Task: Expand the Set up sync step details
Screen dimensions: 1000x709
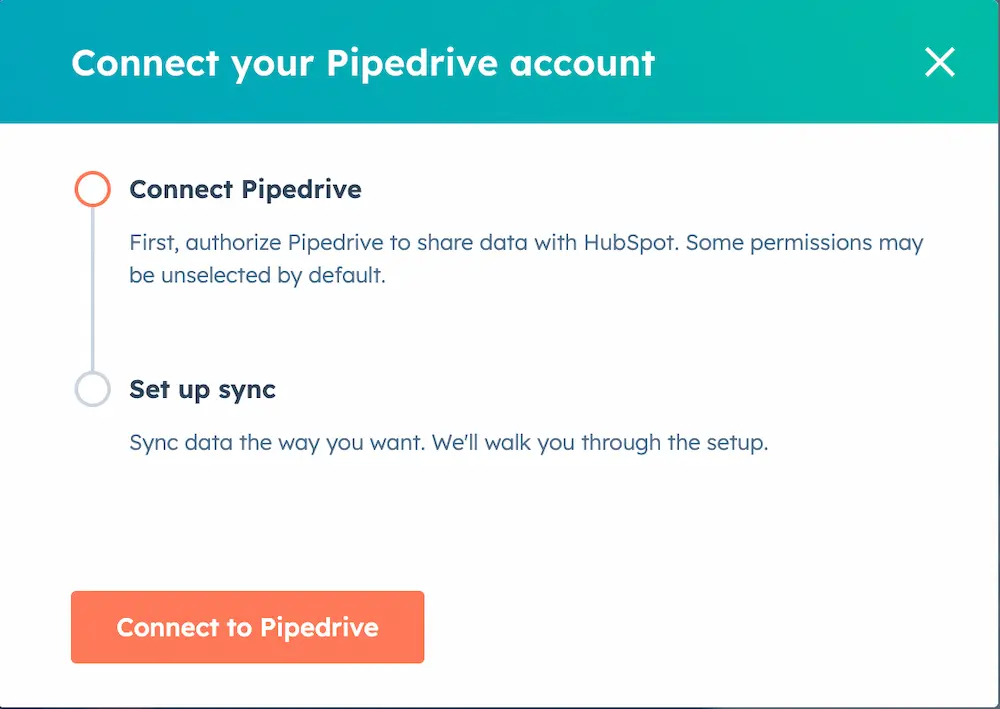Action: (x=202, y=389)
